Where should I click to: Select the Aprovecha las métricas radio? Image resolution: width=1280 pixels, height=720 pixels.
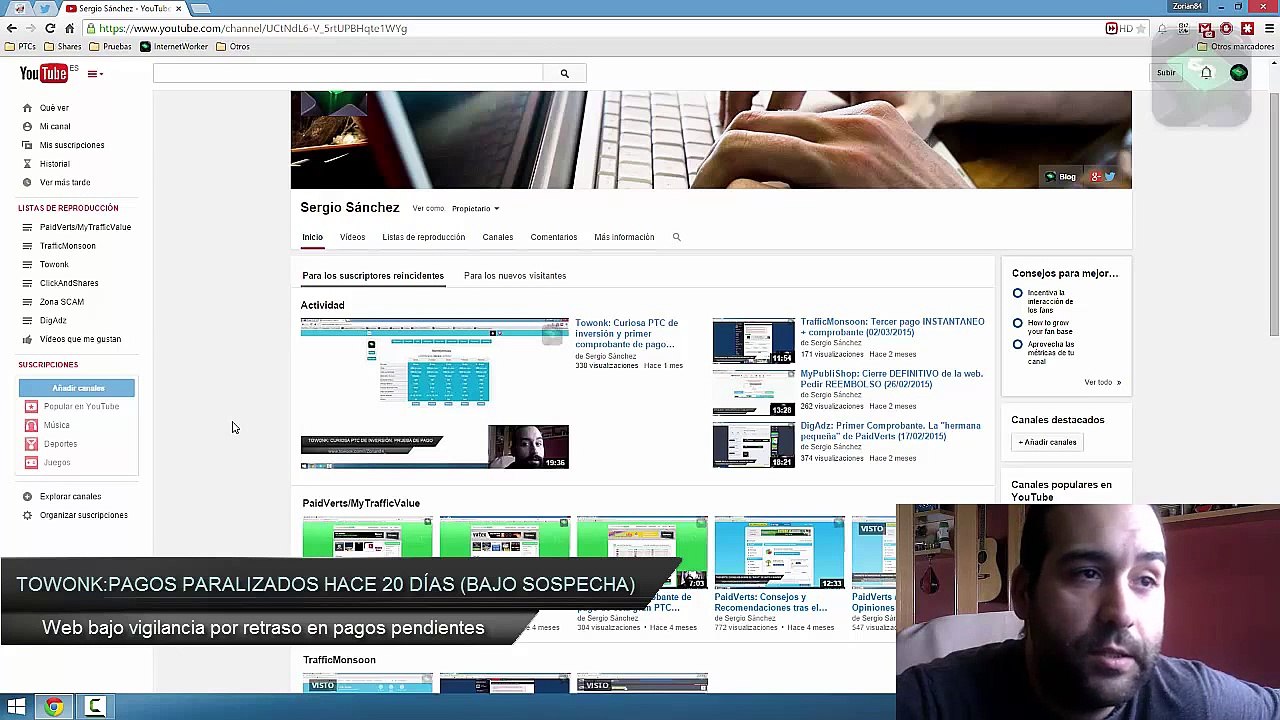[x=1017, y=345]
